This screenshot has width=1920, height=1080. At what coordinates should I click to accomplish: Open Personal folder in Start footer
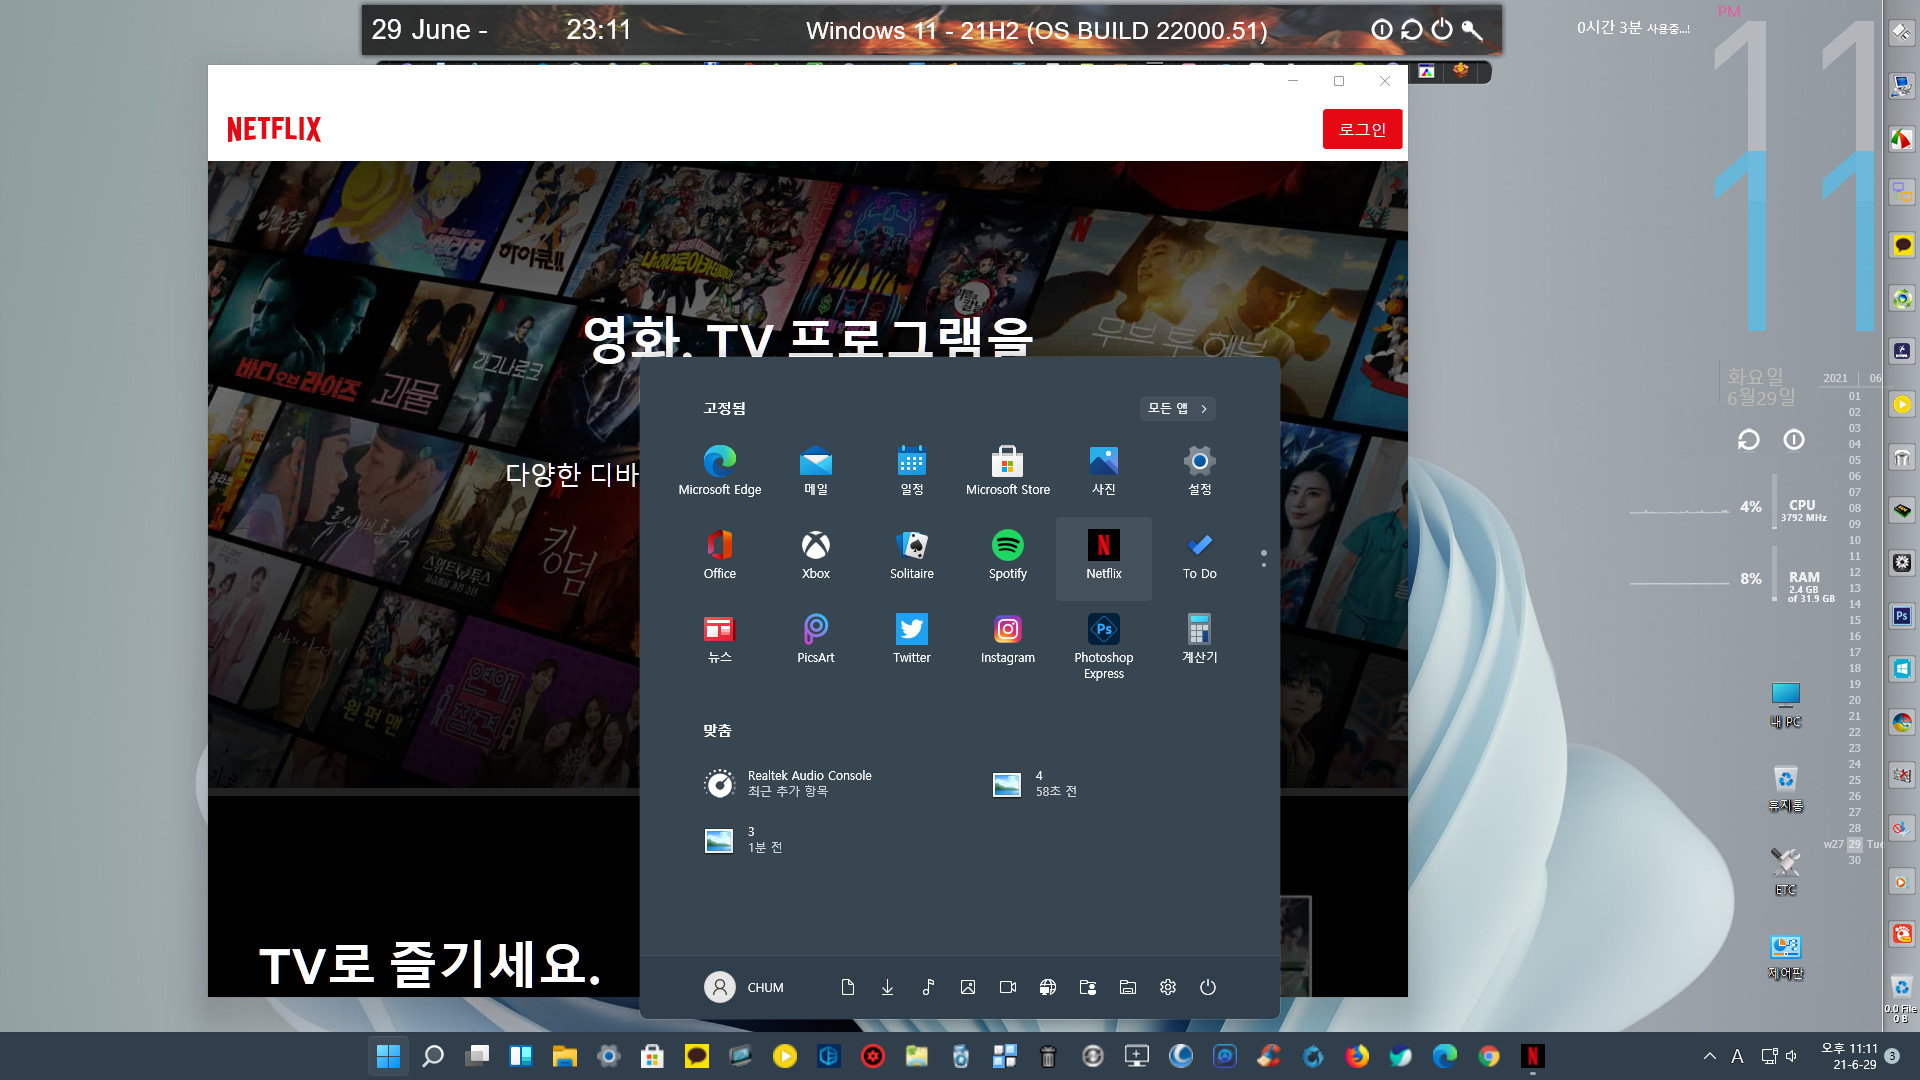coord(1088,987)
